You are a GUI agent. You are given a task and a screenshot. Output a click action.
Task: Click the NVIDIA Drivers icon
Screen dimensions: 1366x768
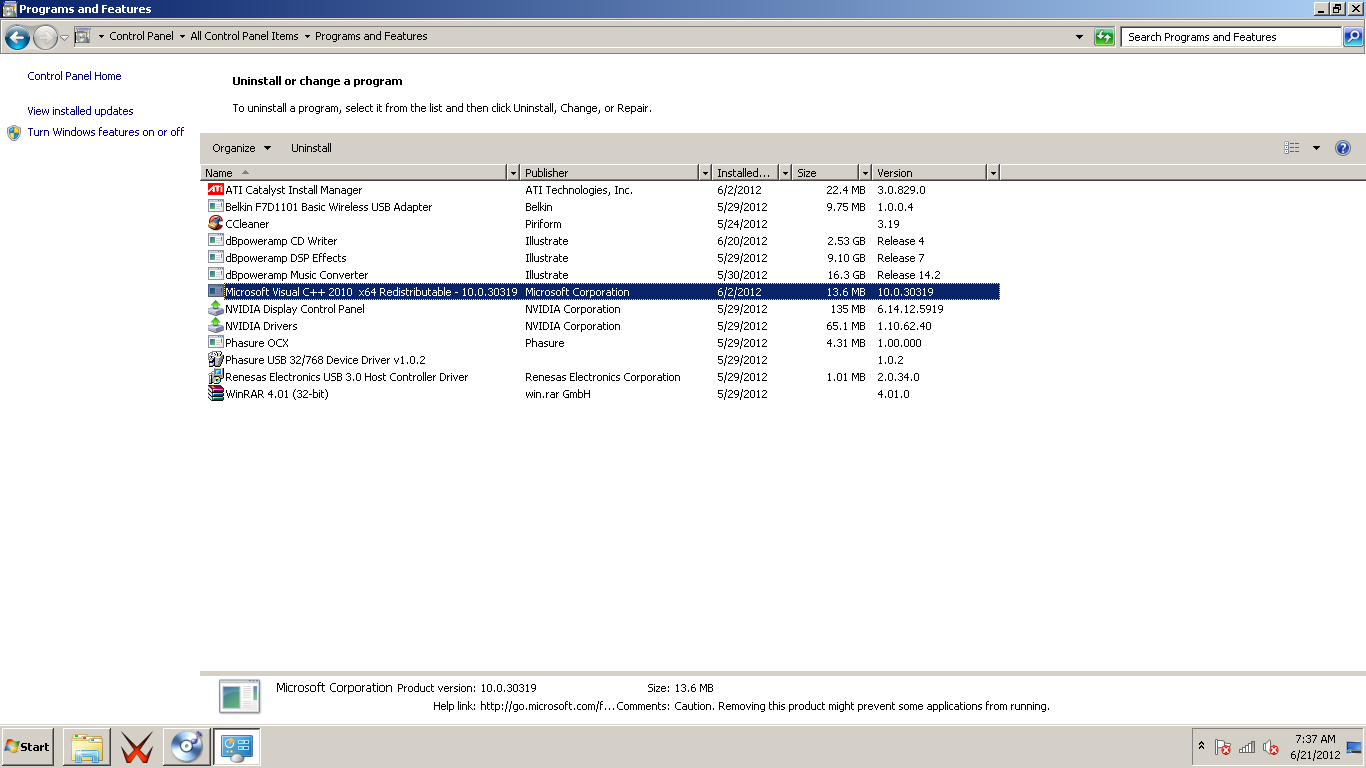pos(215,326)
